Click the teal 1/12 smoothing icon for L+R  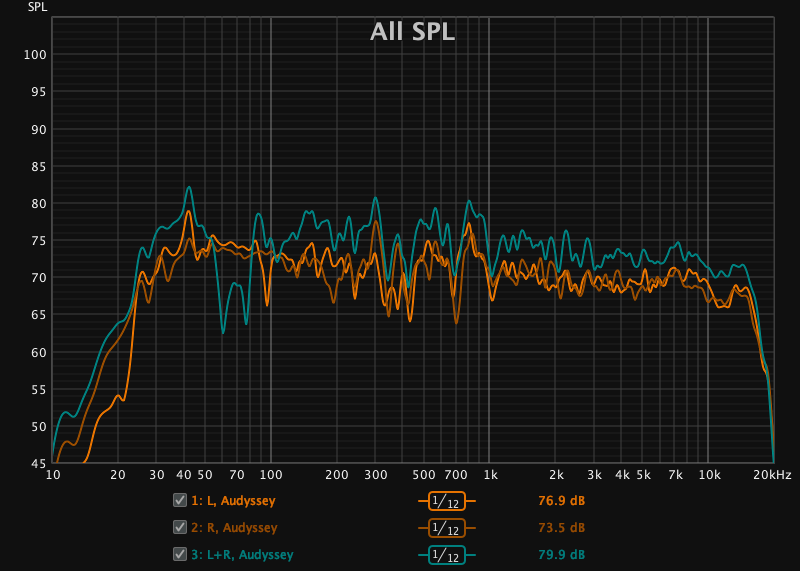click(x=447, y=554)
